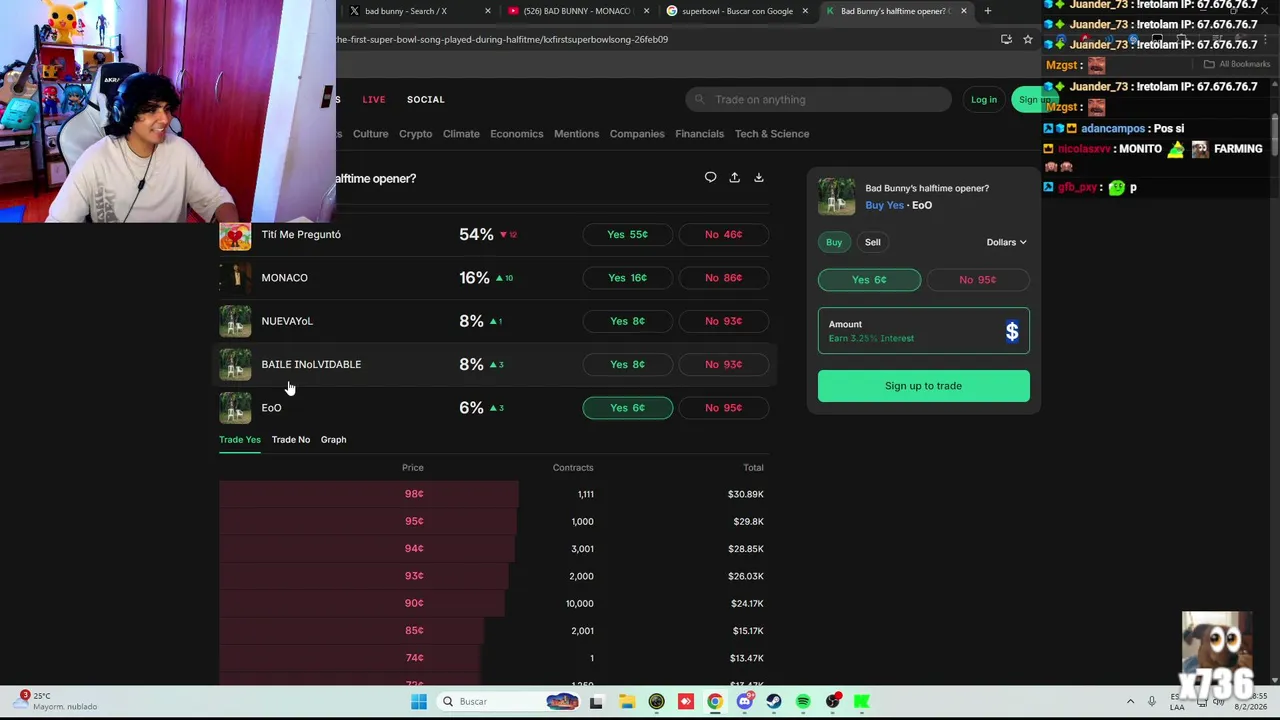Click the Tití Me Preguntó thumbnail

[235, 234]
